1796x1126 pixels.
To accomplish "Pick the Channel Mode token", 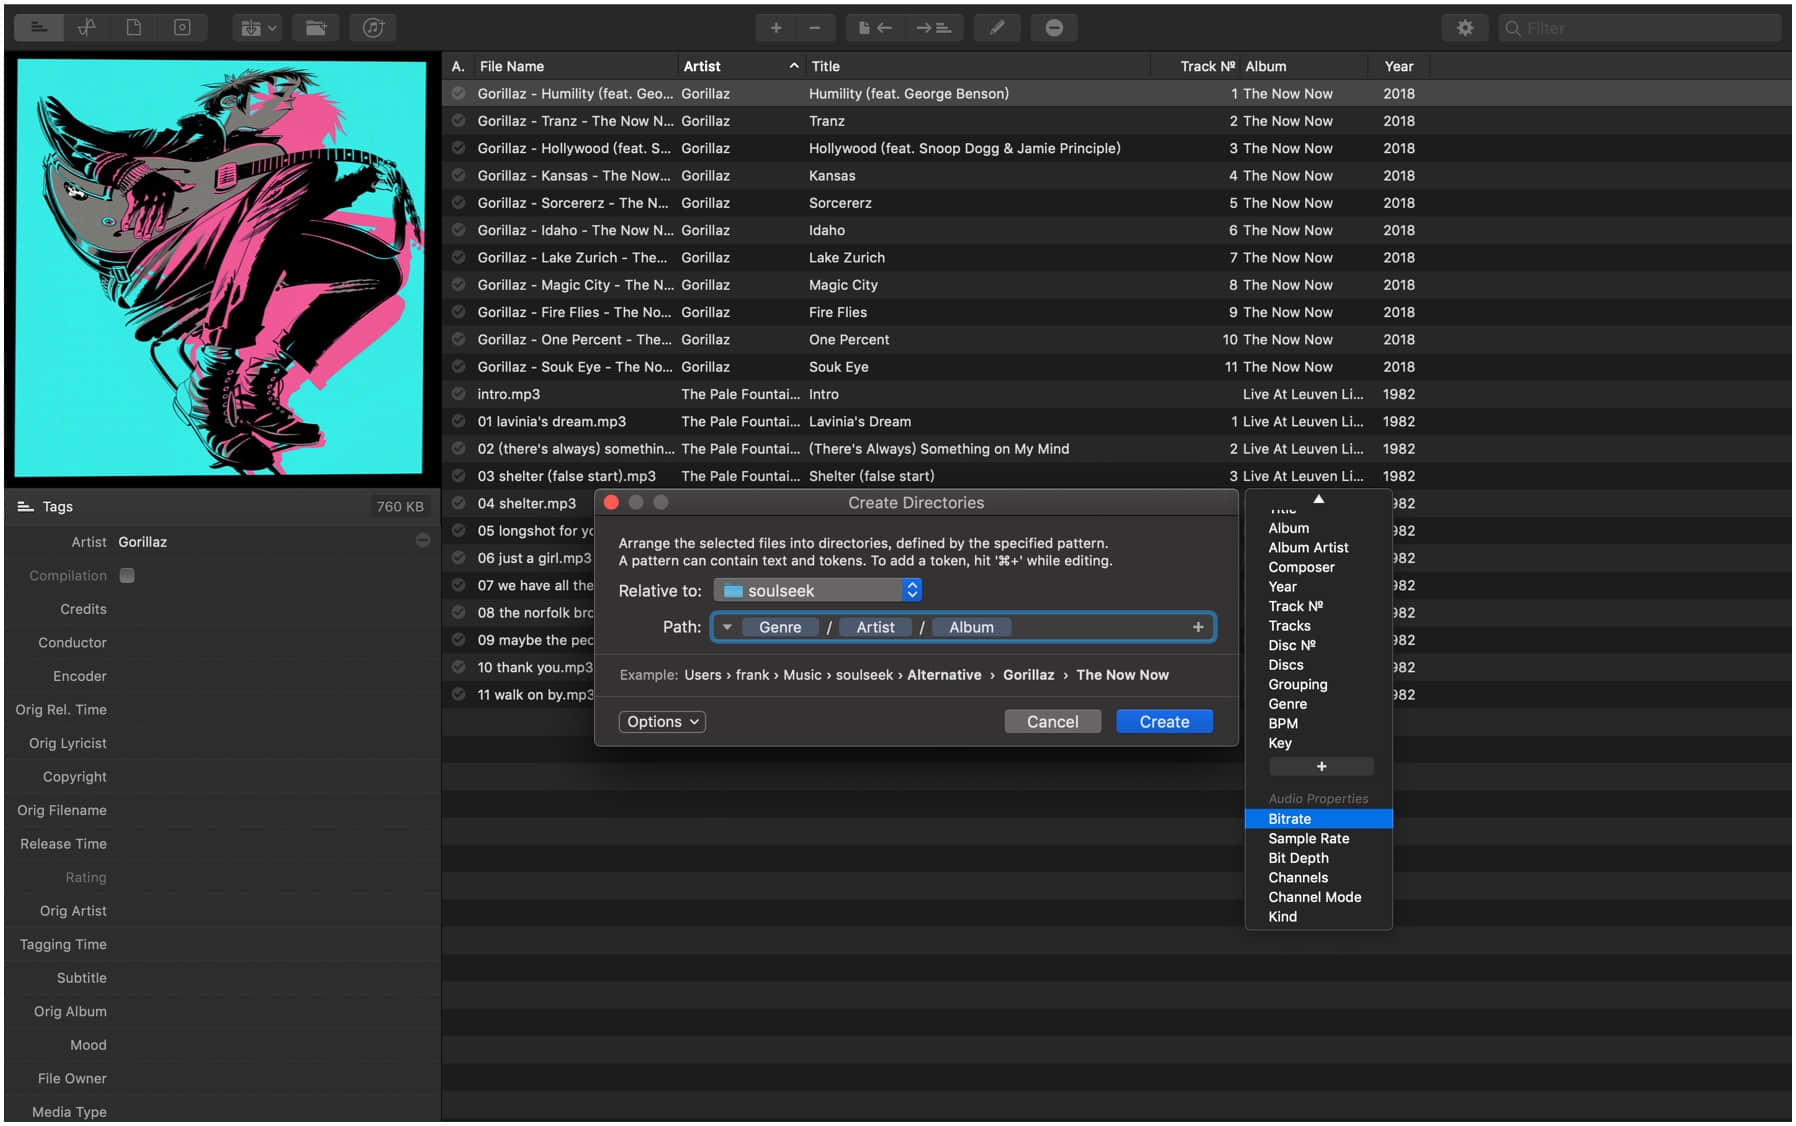I will click(1315, 897).
